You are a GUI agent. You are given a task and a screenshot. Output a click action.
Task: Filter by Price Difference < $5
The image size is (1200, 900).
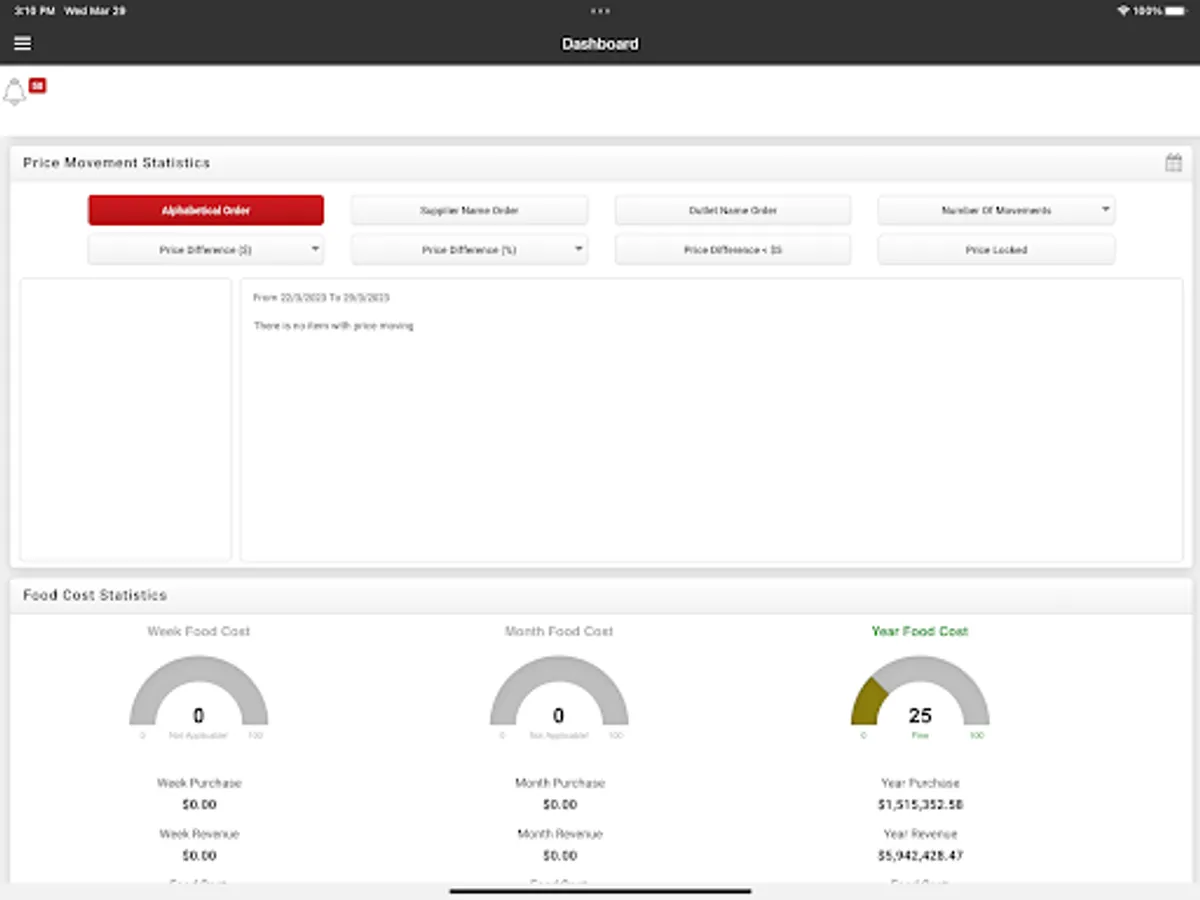[733, 250]
